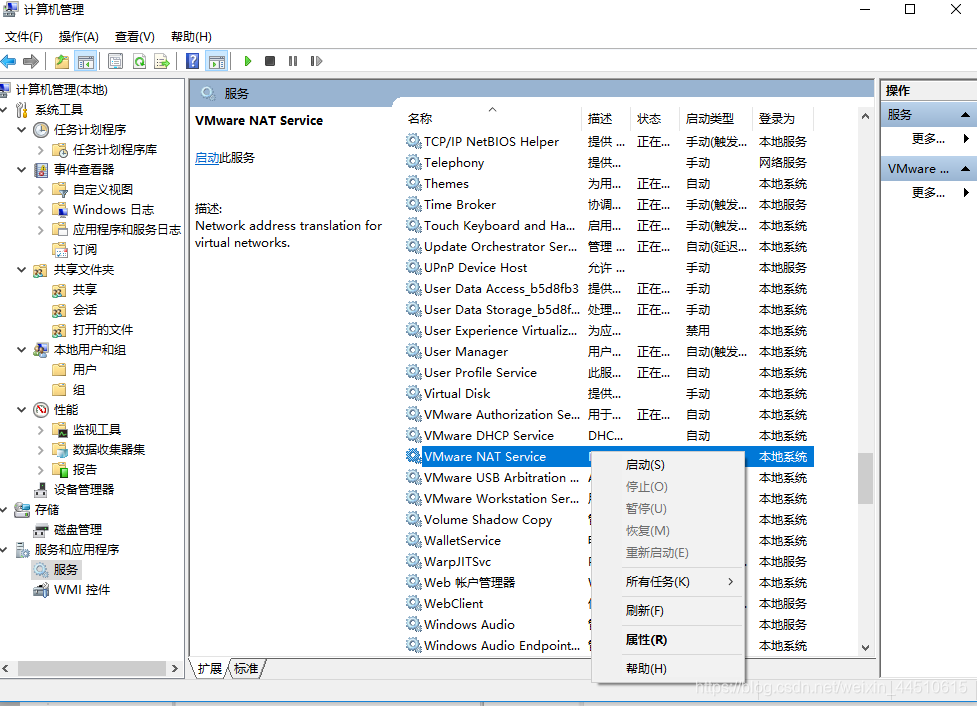The image size is (977, 706).
Task: Click the services list vertical scrollbar thumb
Action: tap(865, 478)
